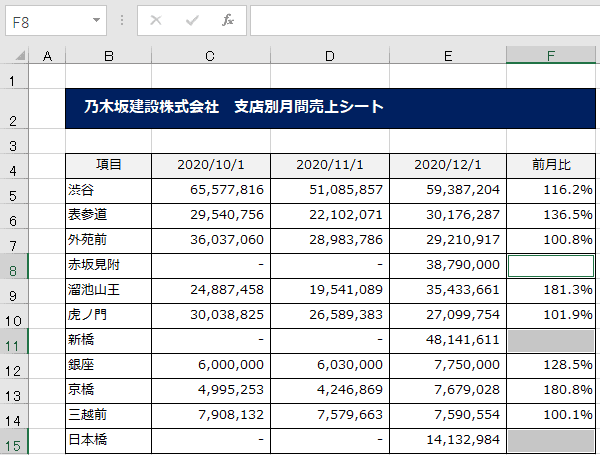
Task: Select row 8 header
Action: click(14, 266)
